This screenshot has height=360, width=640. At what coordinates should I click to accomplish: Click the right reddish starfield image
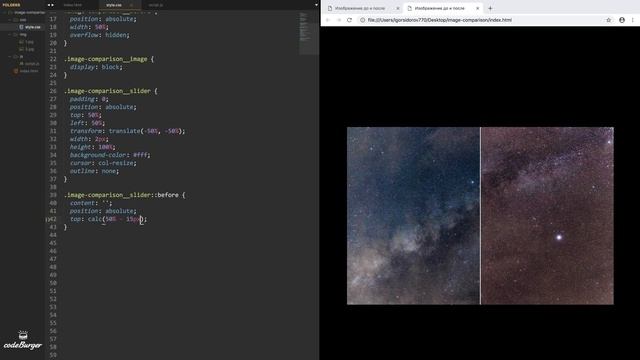(547, 216)
